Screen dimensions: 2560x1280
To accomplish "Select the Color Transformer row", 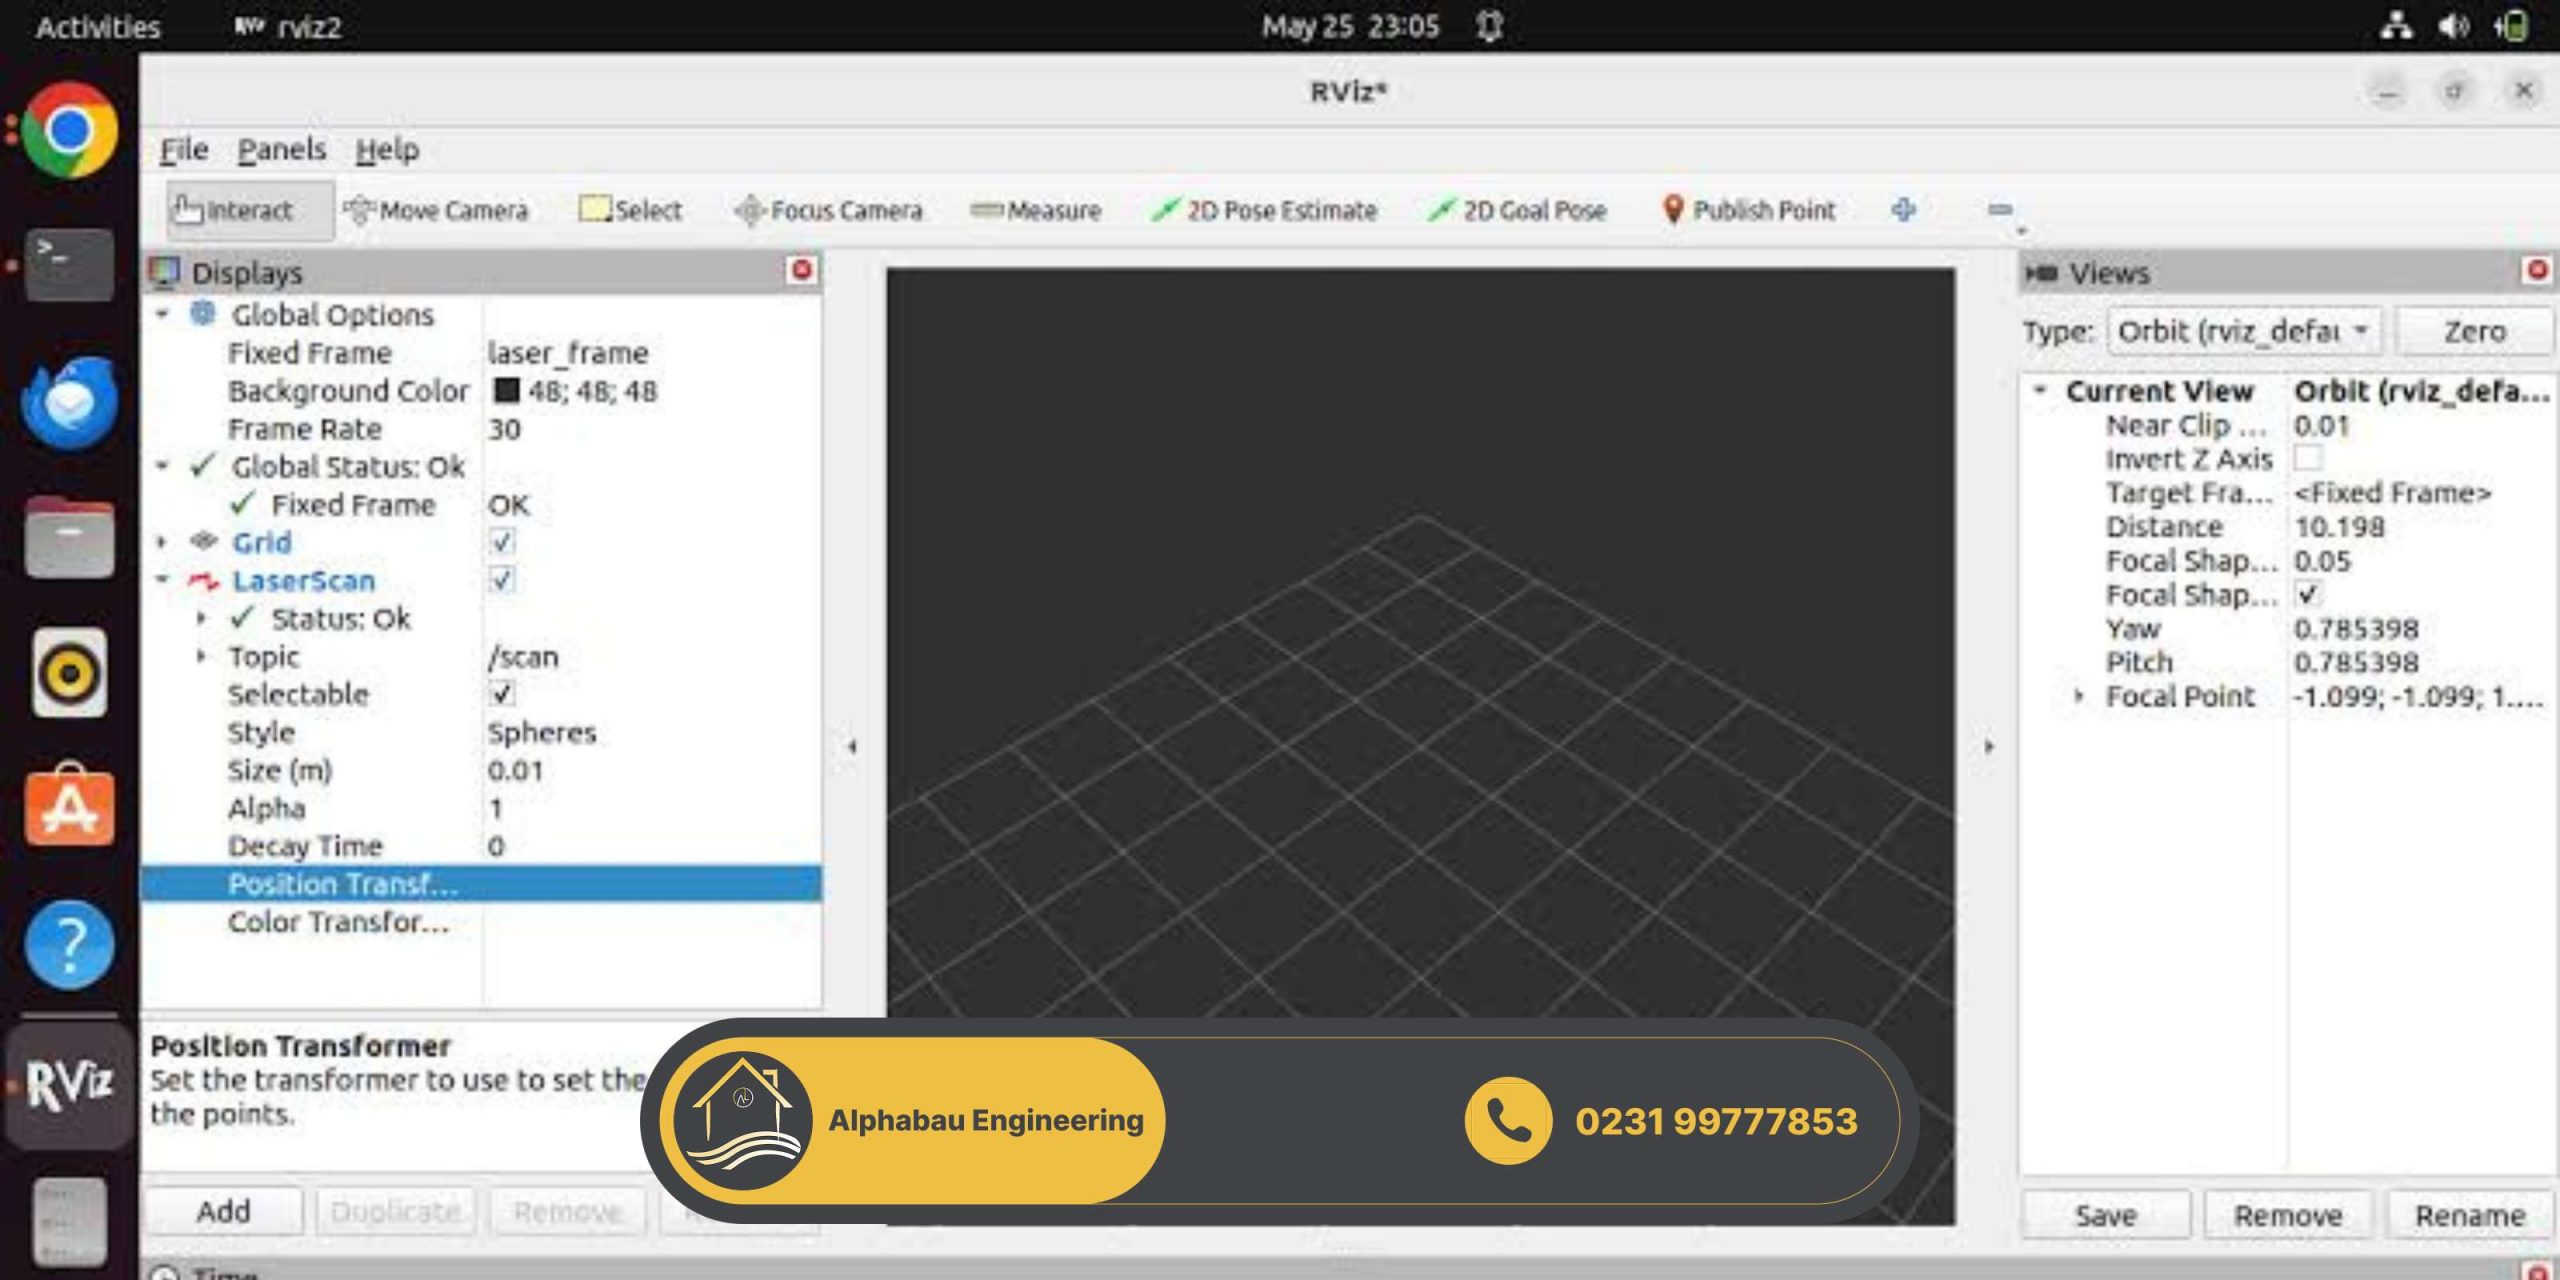I will (482, 922).
